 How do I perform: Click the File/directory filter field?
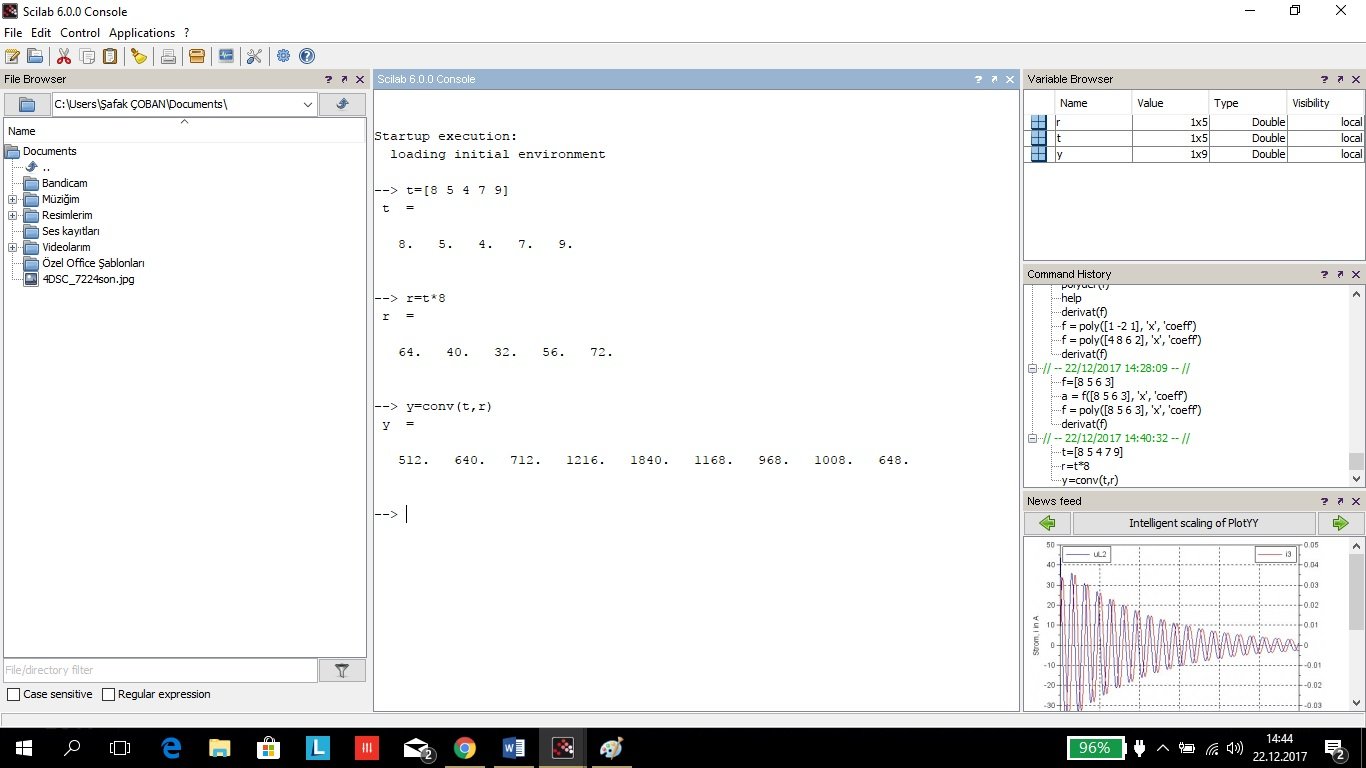(161, 670)
